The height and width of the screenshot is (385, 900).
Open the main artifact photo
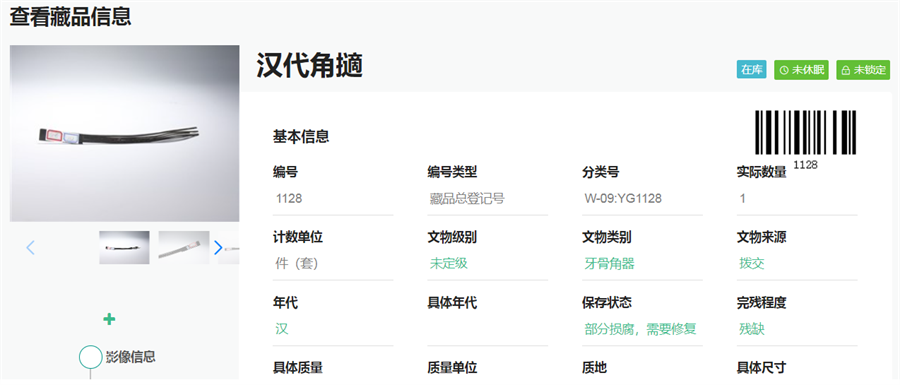[x=125, y=134]
